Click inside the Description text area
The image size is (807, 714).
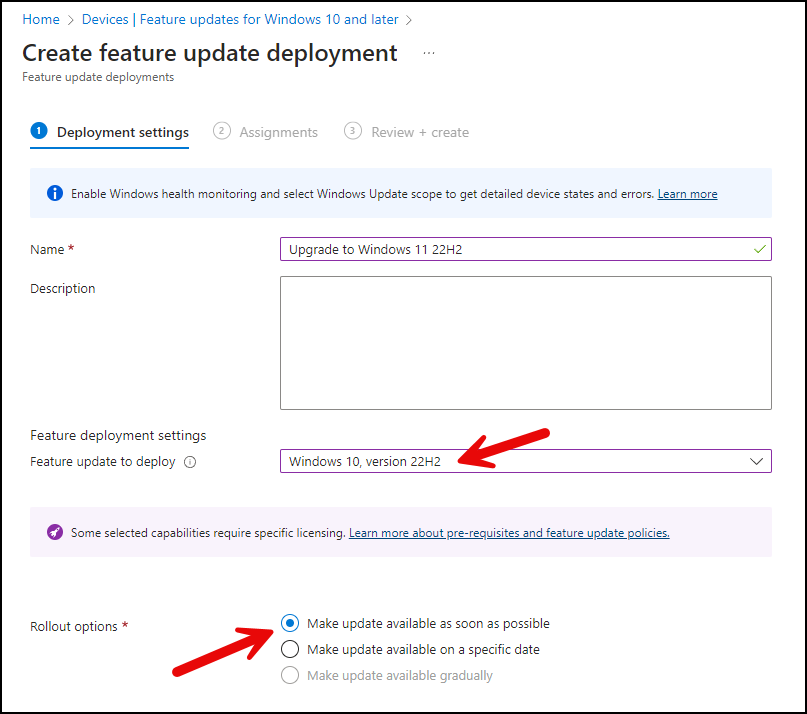tap(525, 343)
